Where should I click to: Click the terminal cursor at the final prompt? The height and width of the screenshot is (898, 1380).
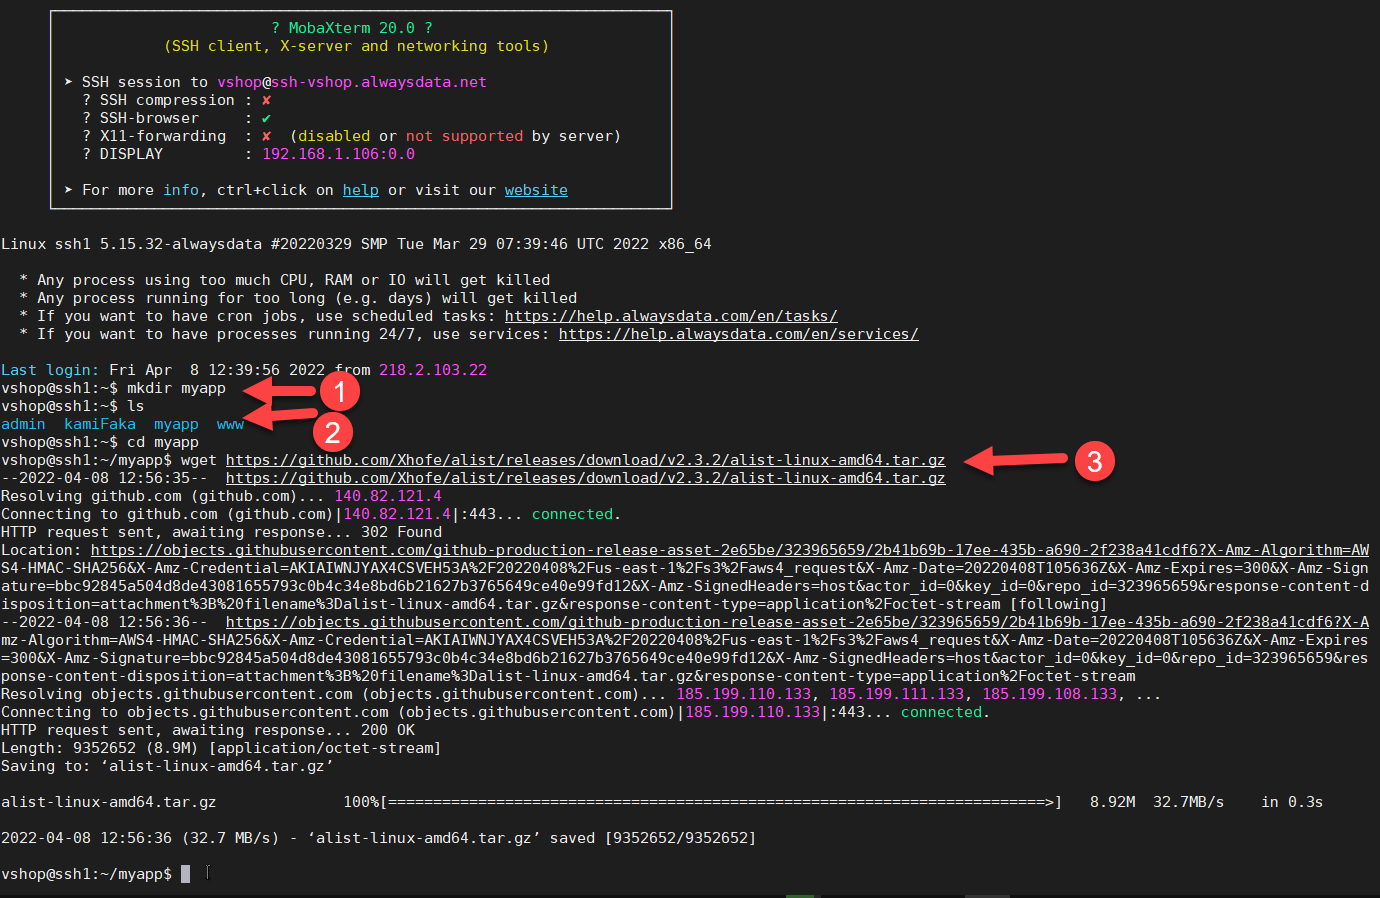pyautogui.click(x=186, y=874)
